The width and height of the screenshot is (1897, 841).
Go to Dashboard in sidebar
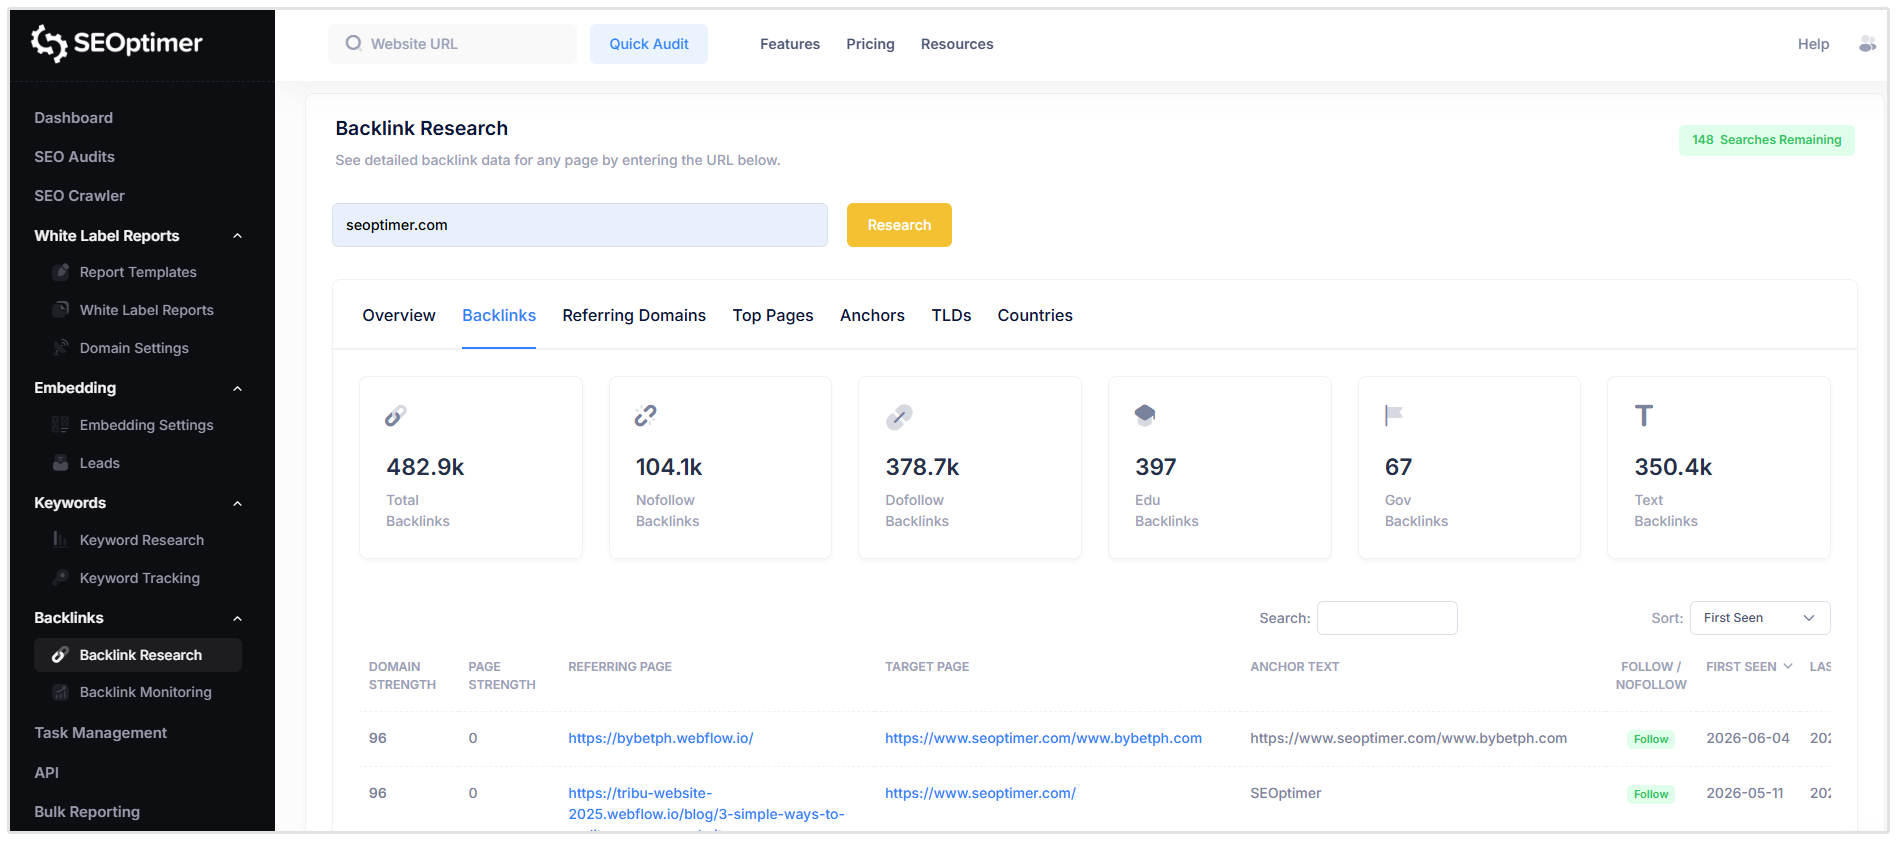(73, 118)
